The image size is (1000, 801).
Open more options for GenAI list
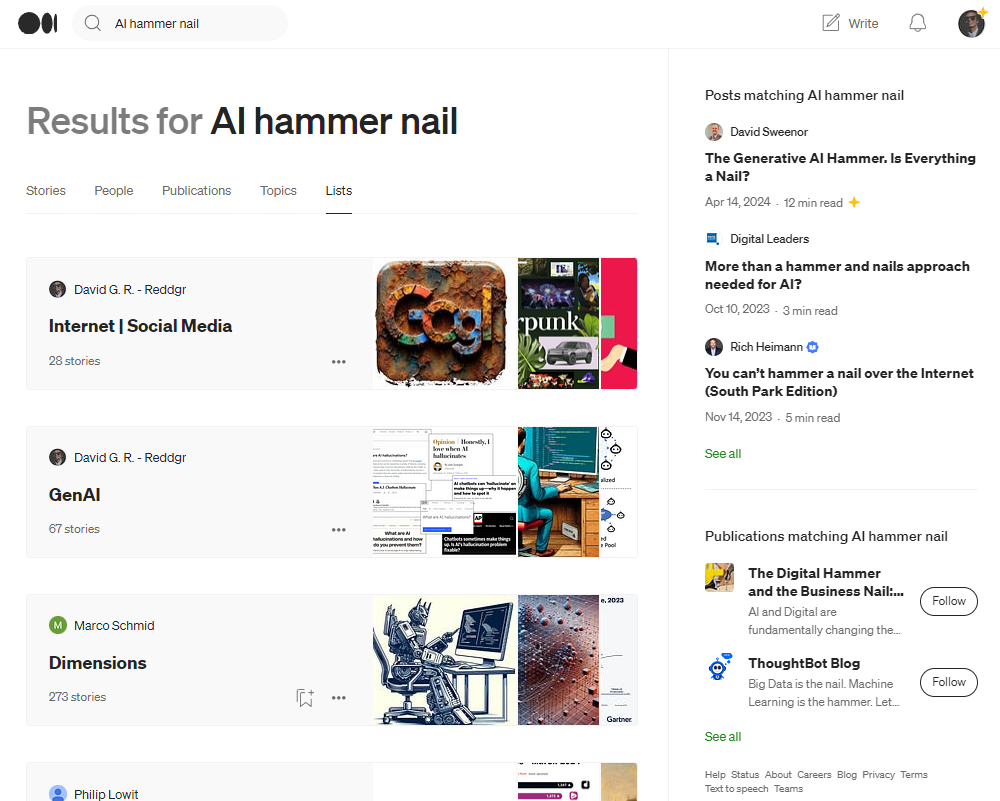coord(339,529)
